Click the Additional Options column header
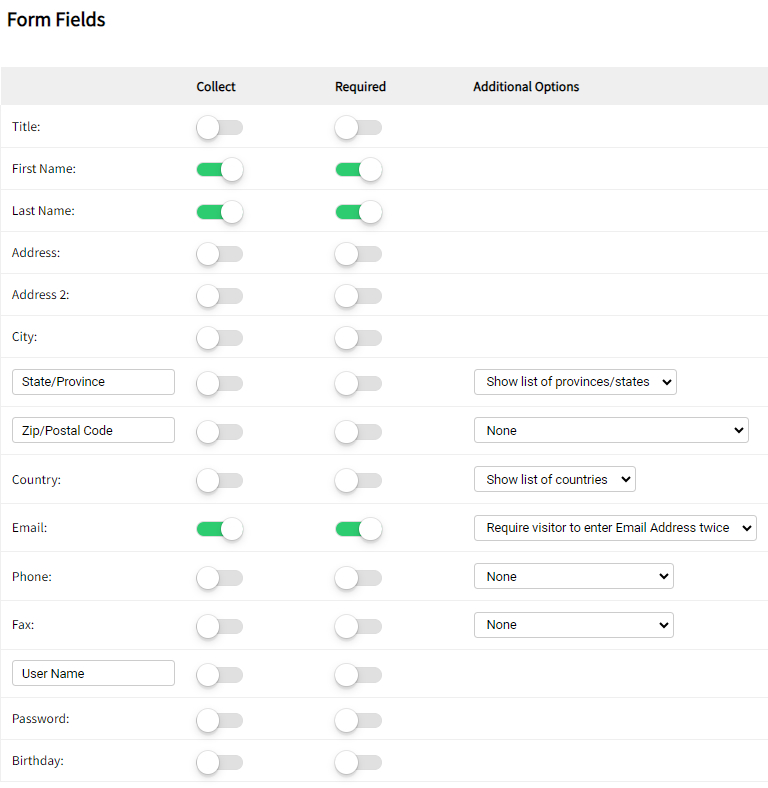The image size is (768, 788). point(526,86)
